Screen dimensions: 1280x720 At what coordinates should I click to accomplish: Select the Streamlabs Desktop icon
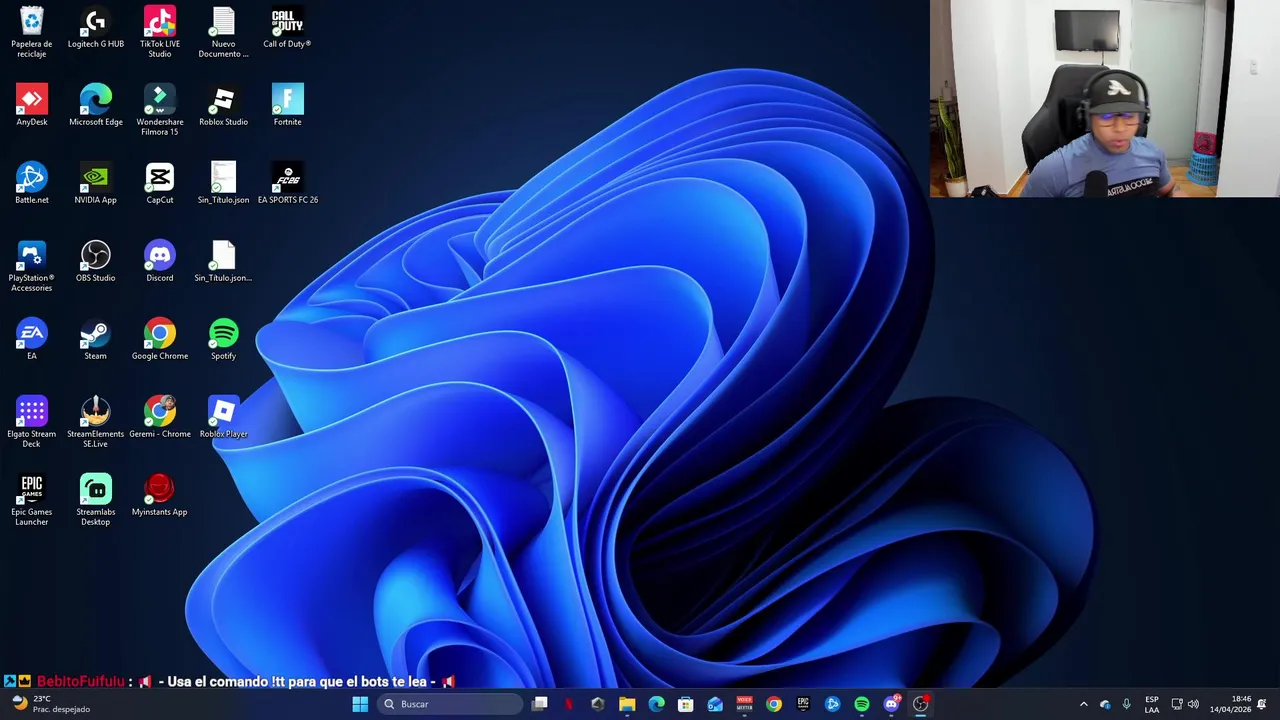96,500
